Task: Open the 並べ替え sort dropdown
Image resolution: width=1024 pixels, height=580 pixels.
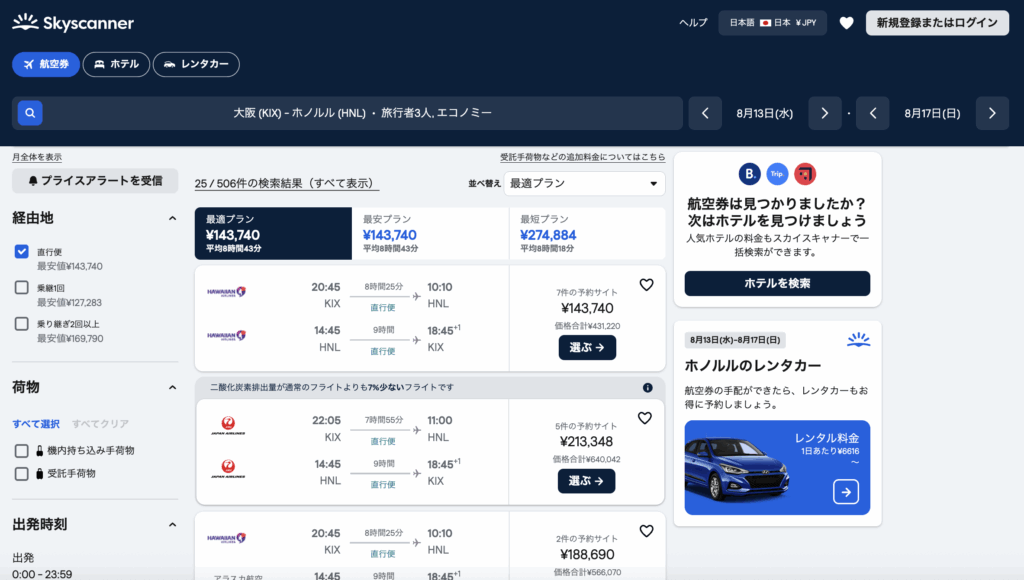Action: 584,184
